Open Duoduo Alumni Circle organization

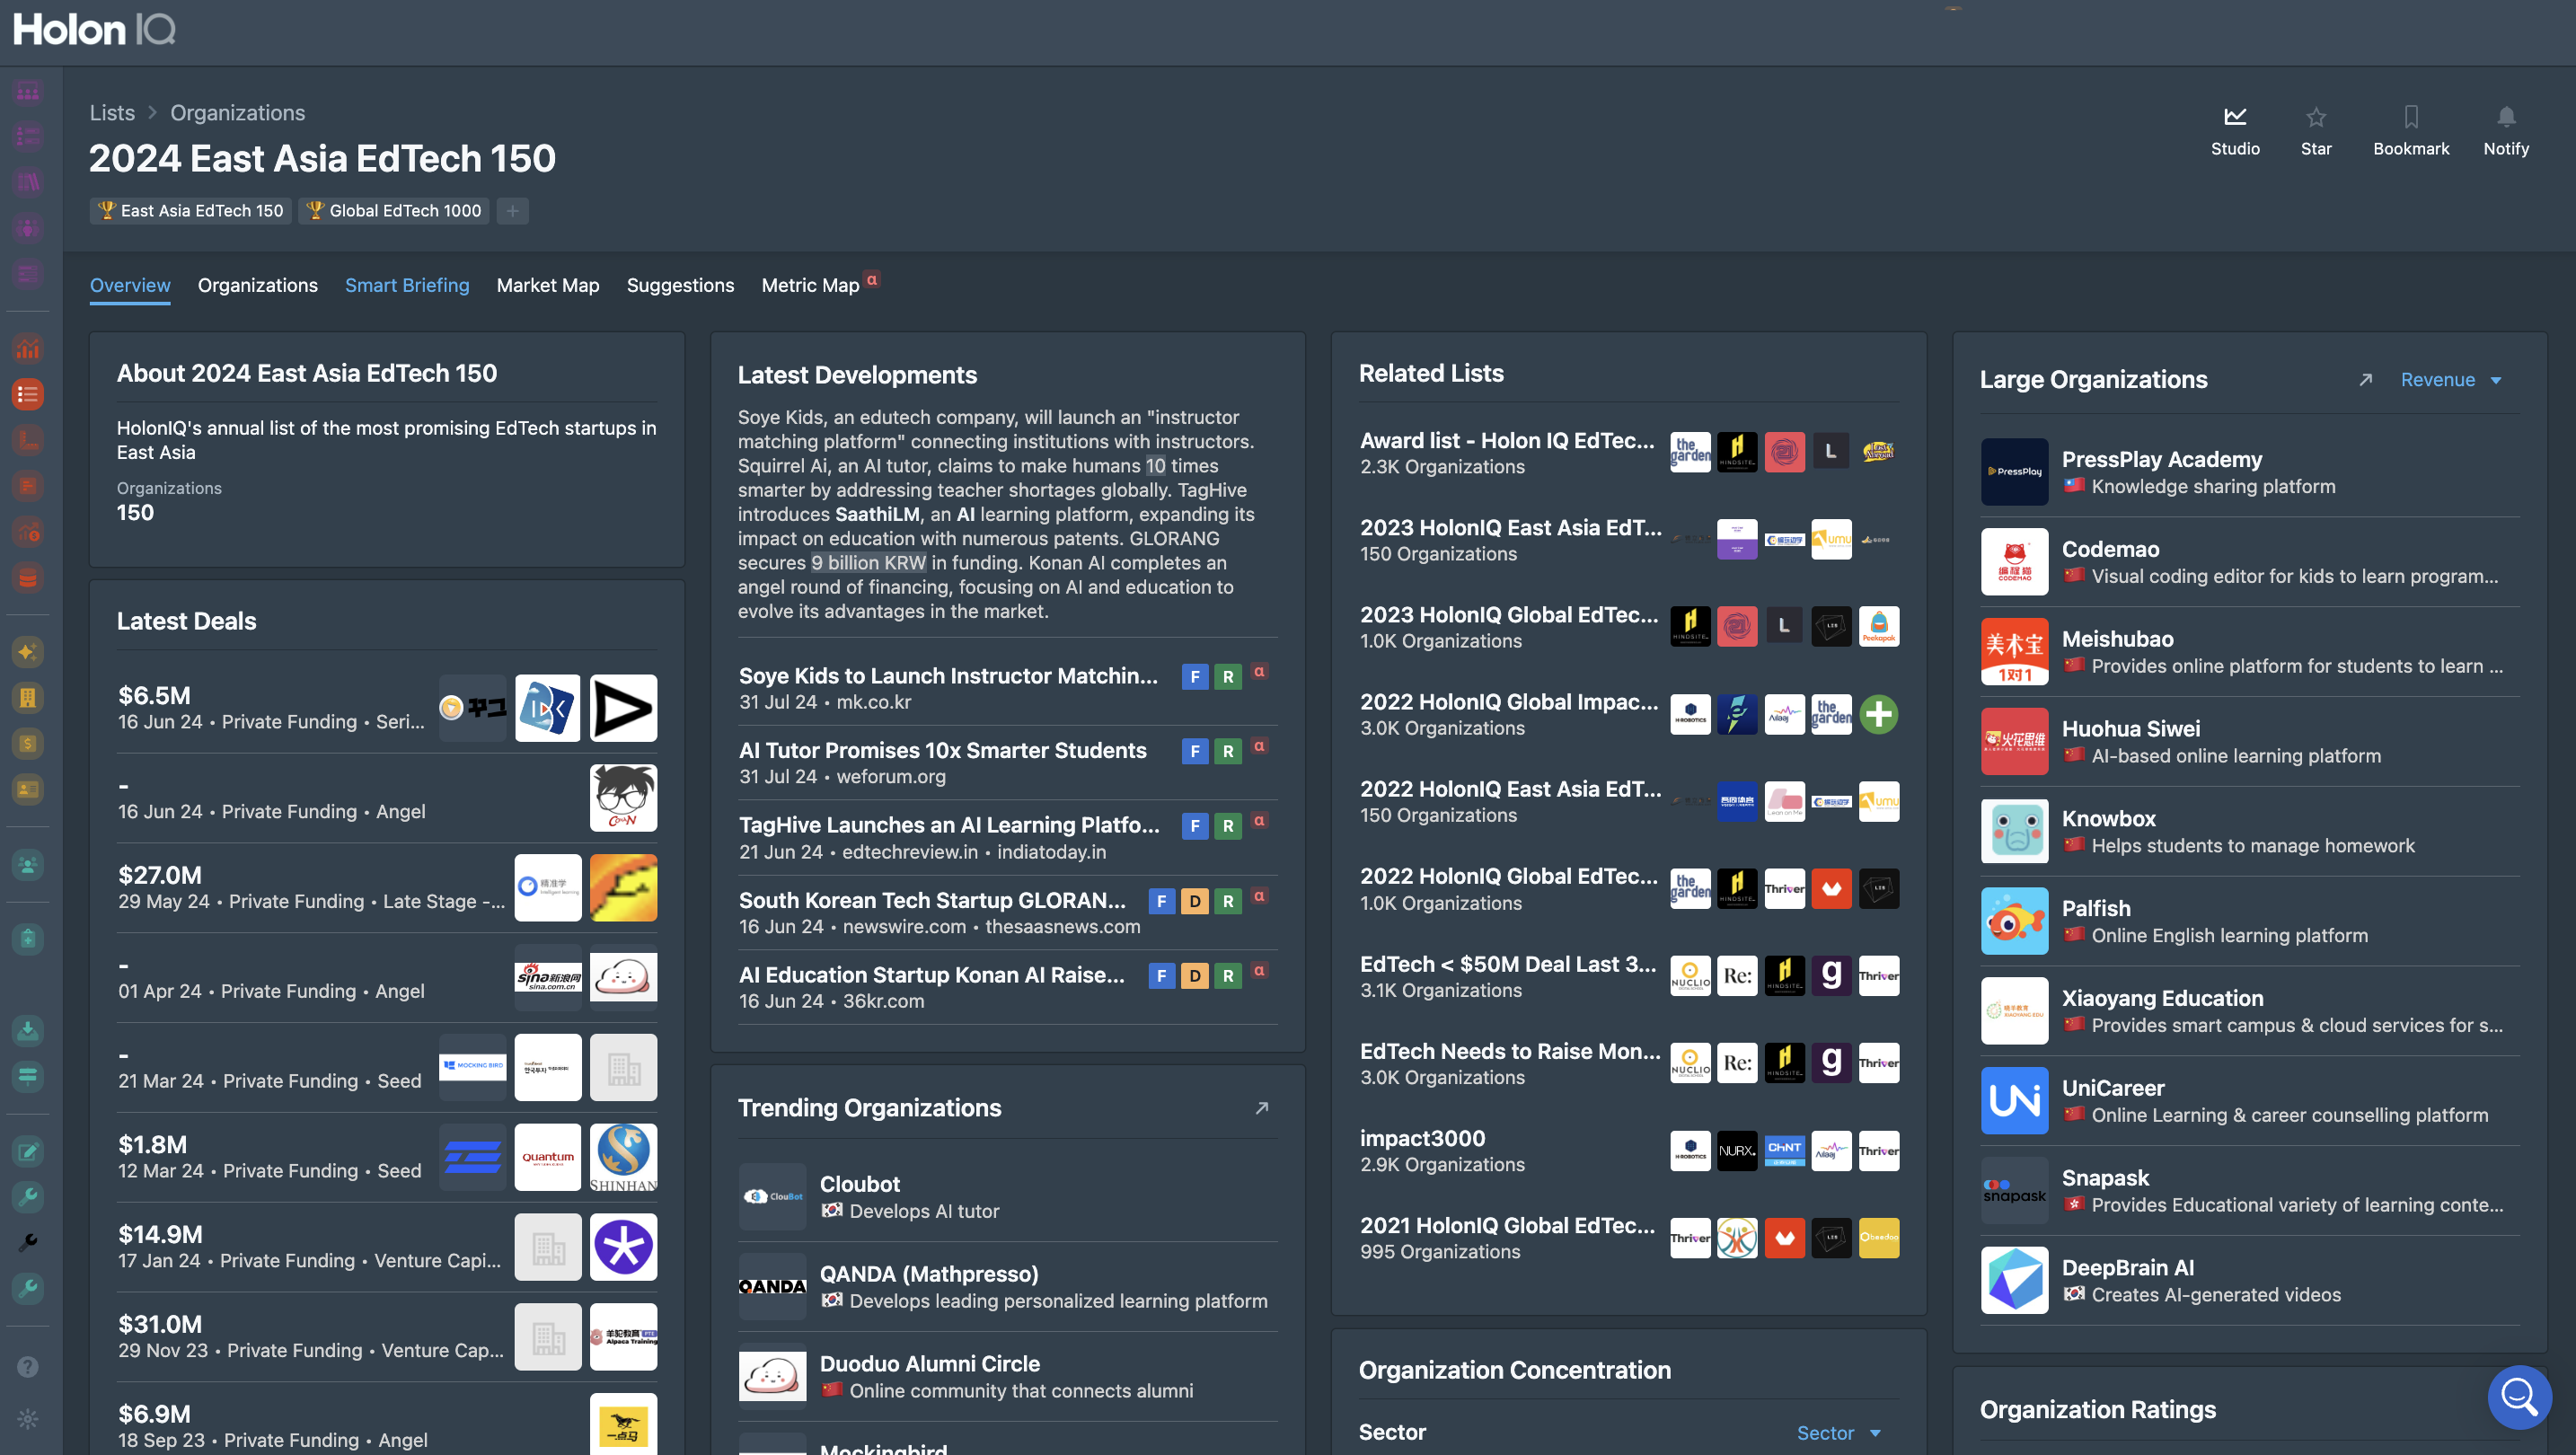[1008, 1376]
